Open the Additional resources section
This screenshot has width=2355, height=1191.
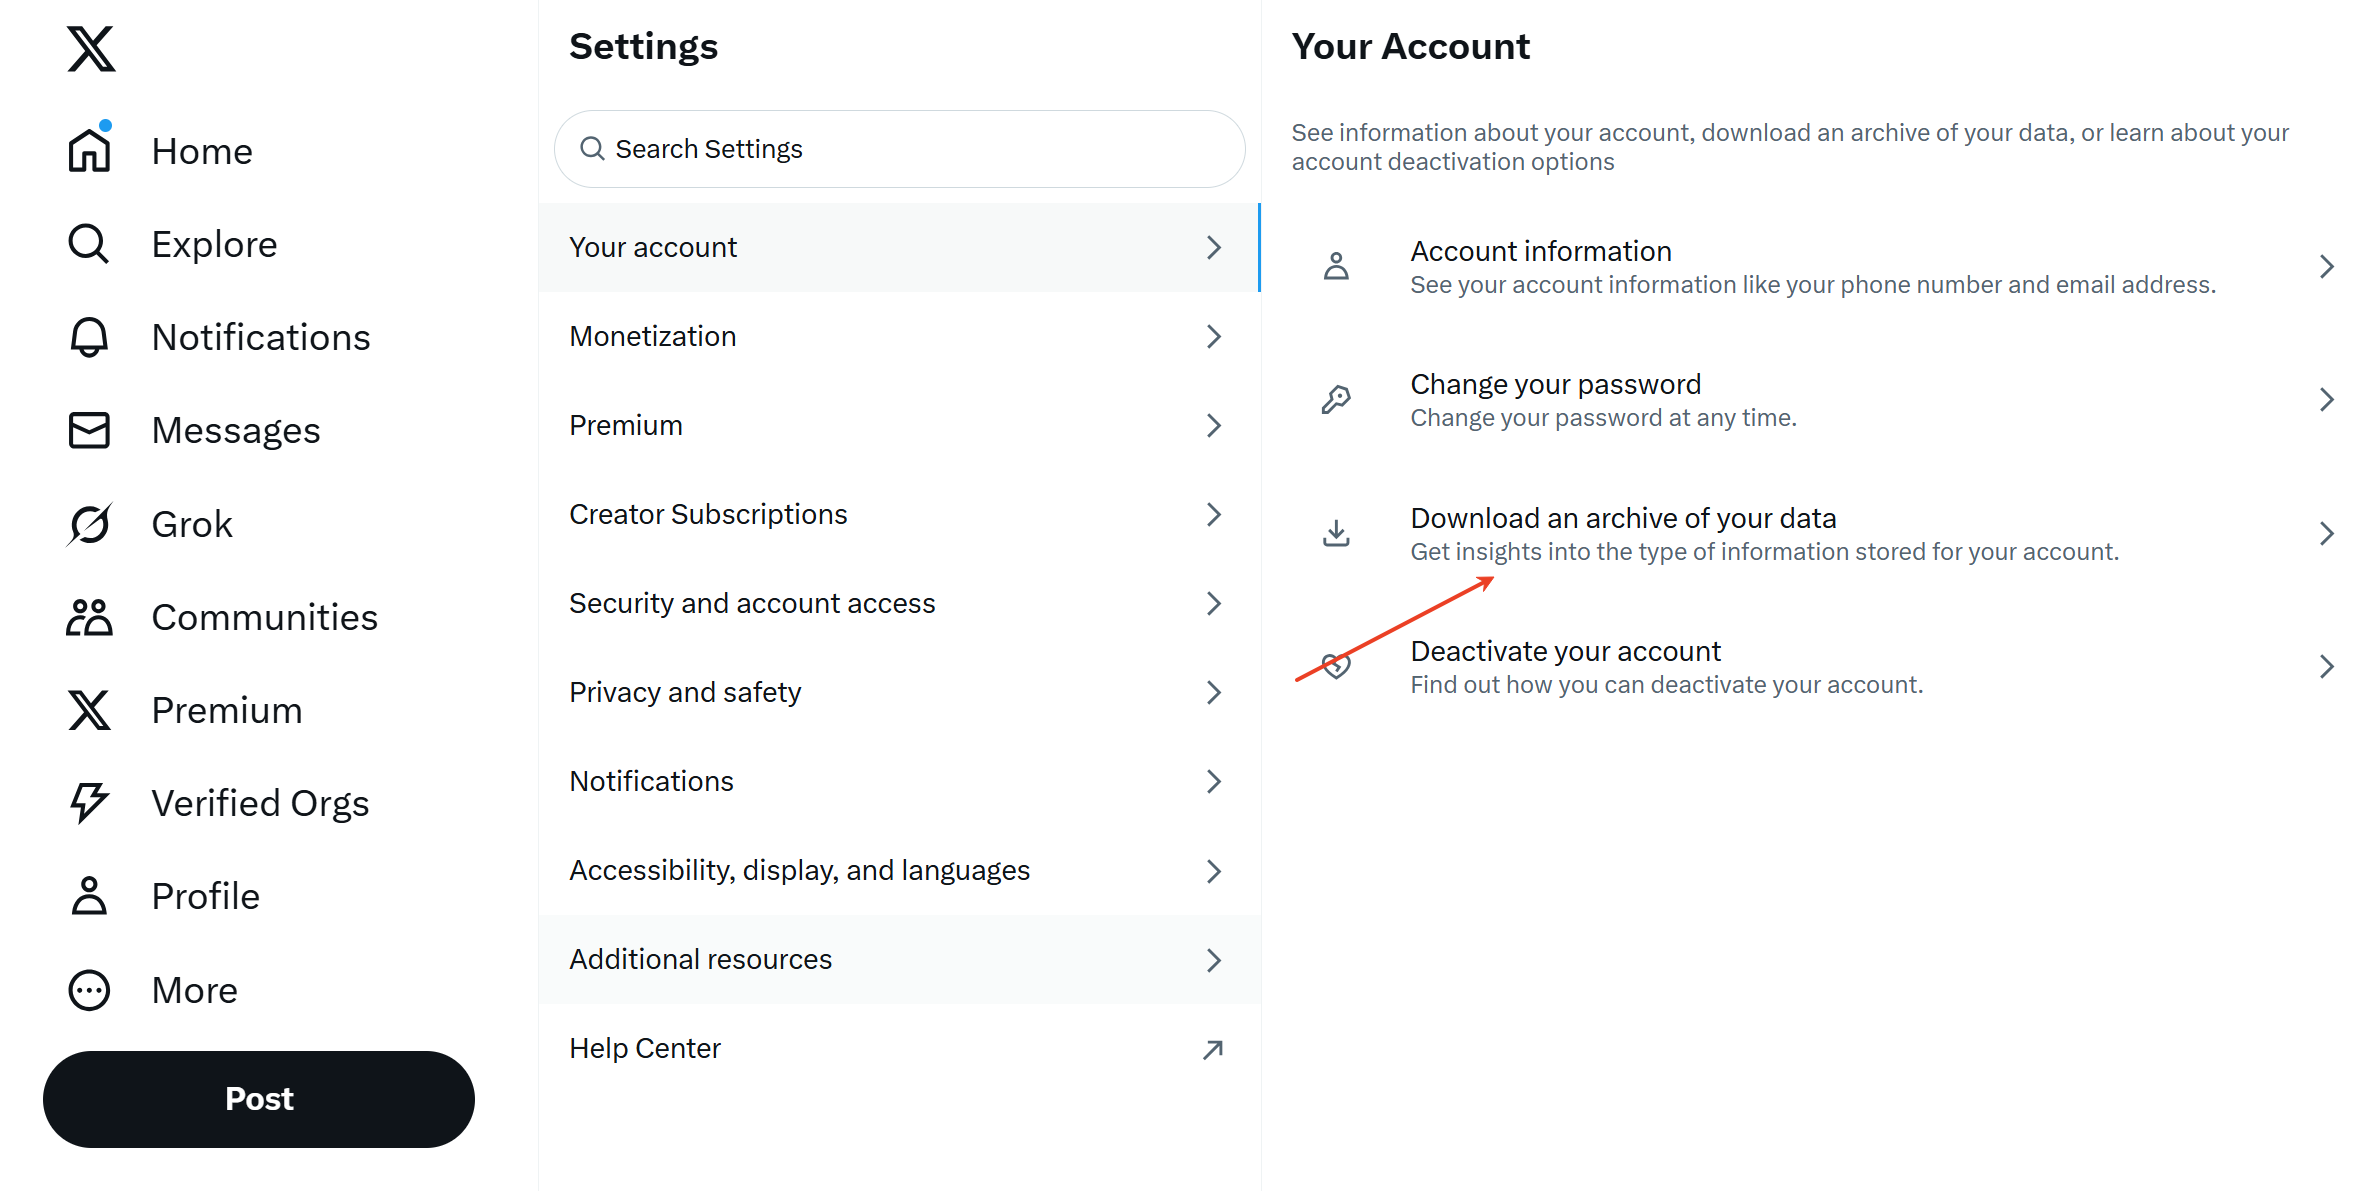(x=899, y=959)
